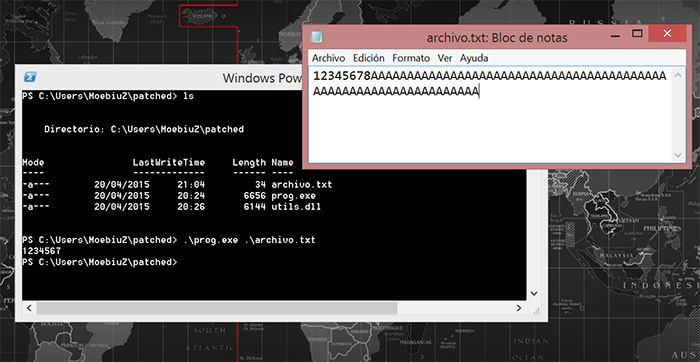The image size is (700, 362).
Task: Click the Notepad scrollbar down arrow
Action: point(678,155)
